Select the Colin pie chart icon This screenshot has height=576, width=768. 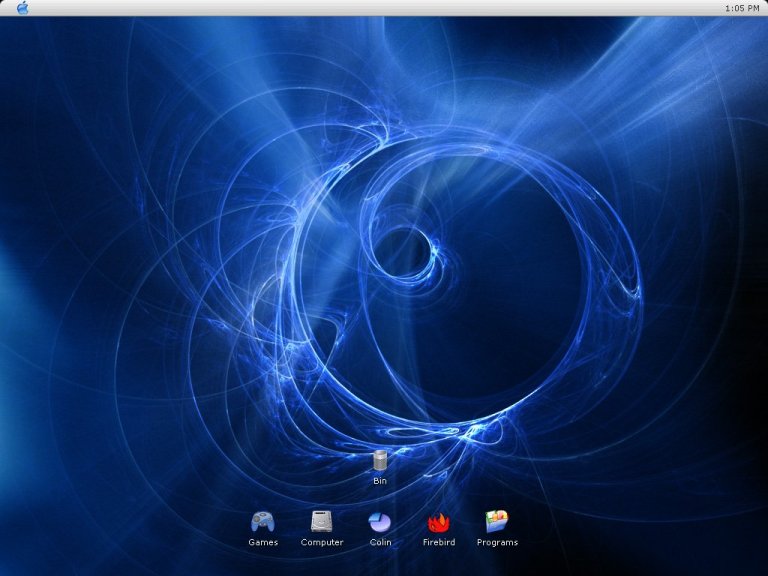[x=380, y=521]
